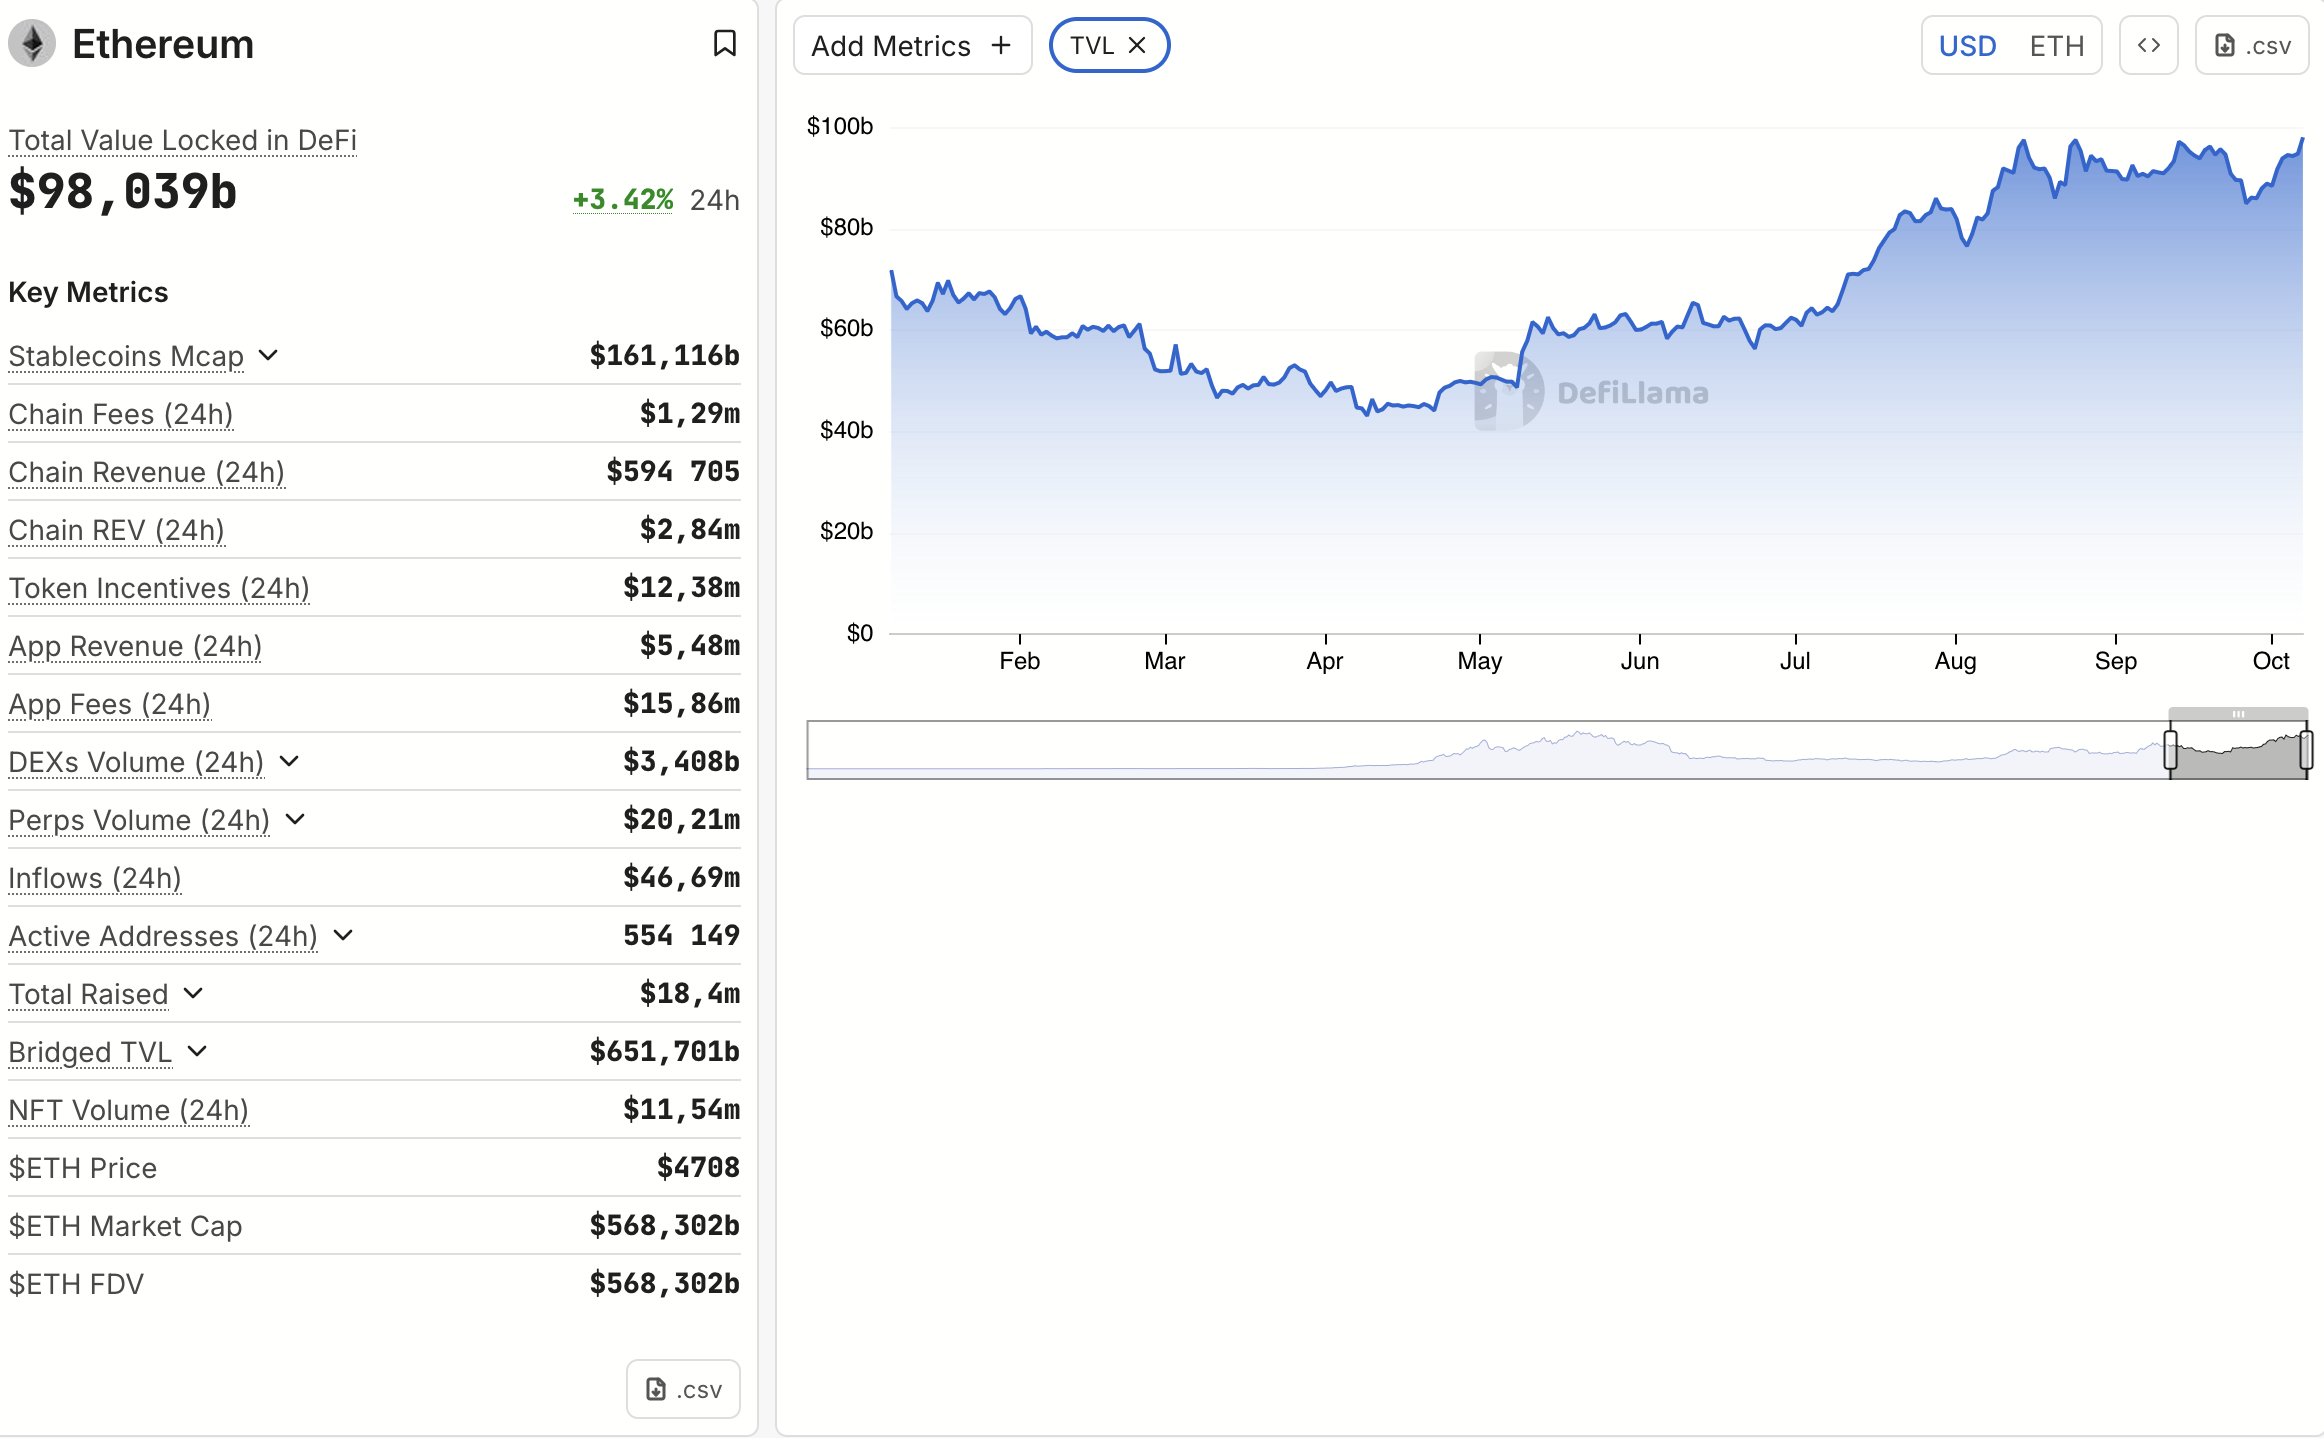This screenshot has height=1438, width=2324.
Task: Switch chart denomination to USD
Action: pyautogui.click(x=1967, y=46)
